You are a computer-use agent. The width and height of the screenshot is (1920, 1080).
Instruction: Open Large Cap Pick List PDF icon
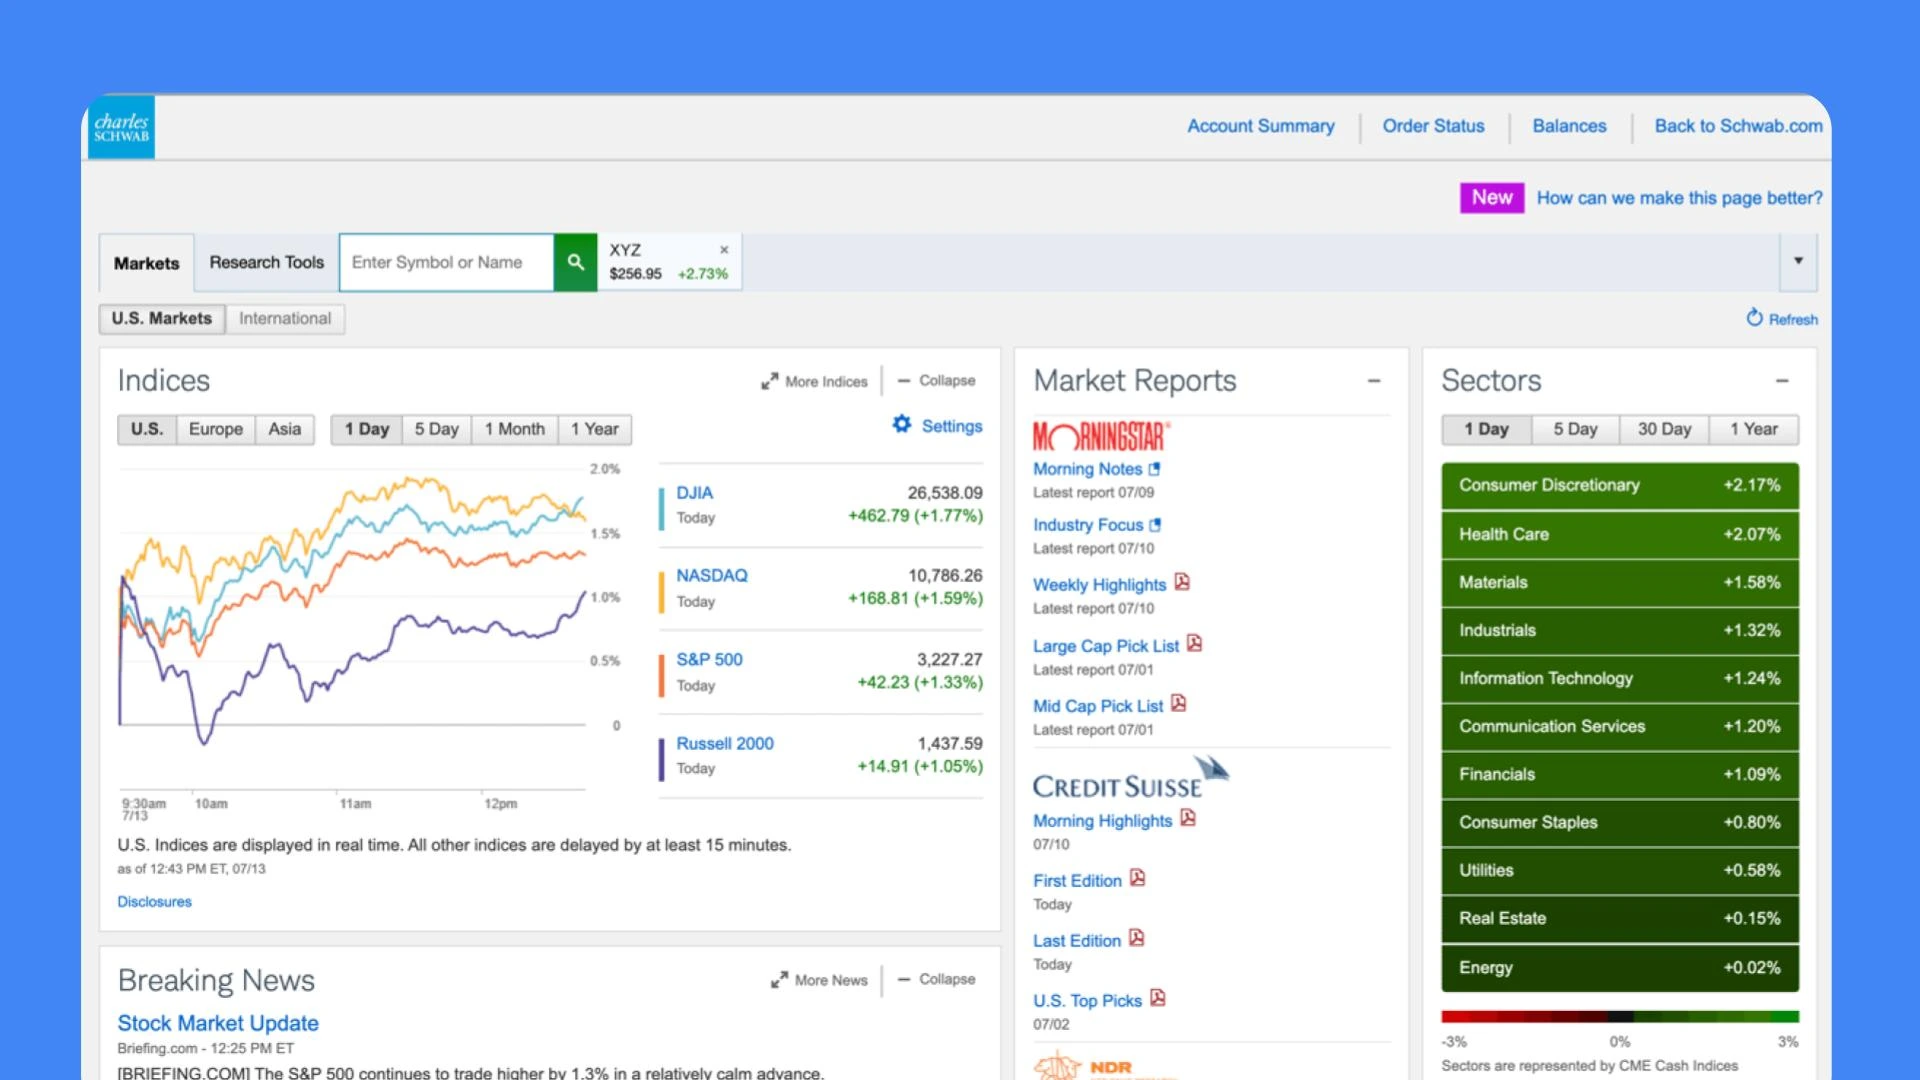coord(1194,644)
